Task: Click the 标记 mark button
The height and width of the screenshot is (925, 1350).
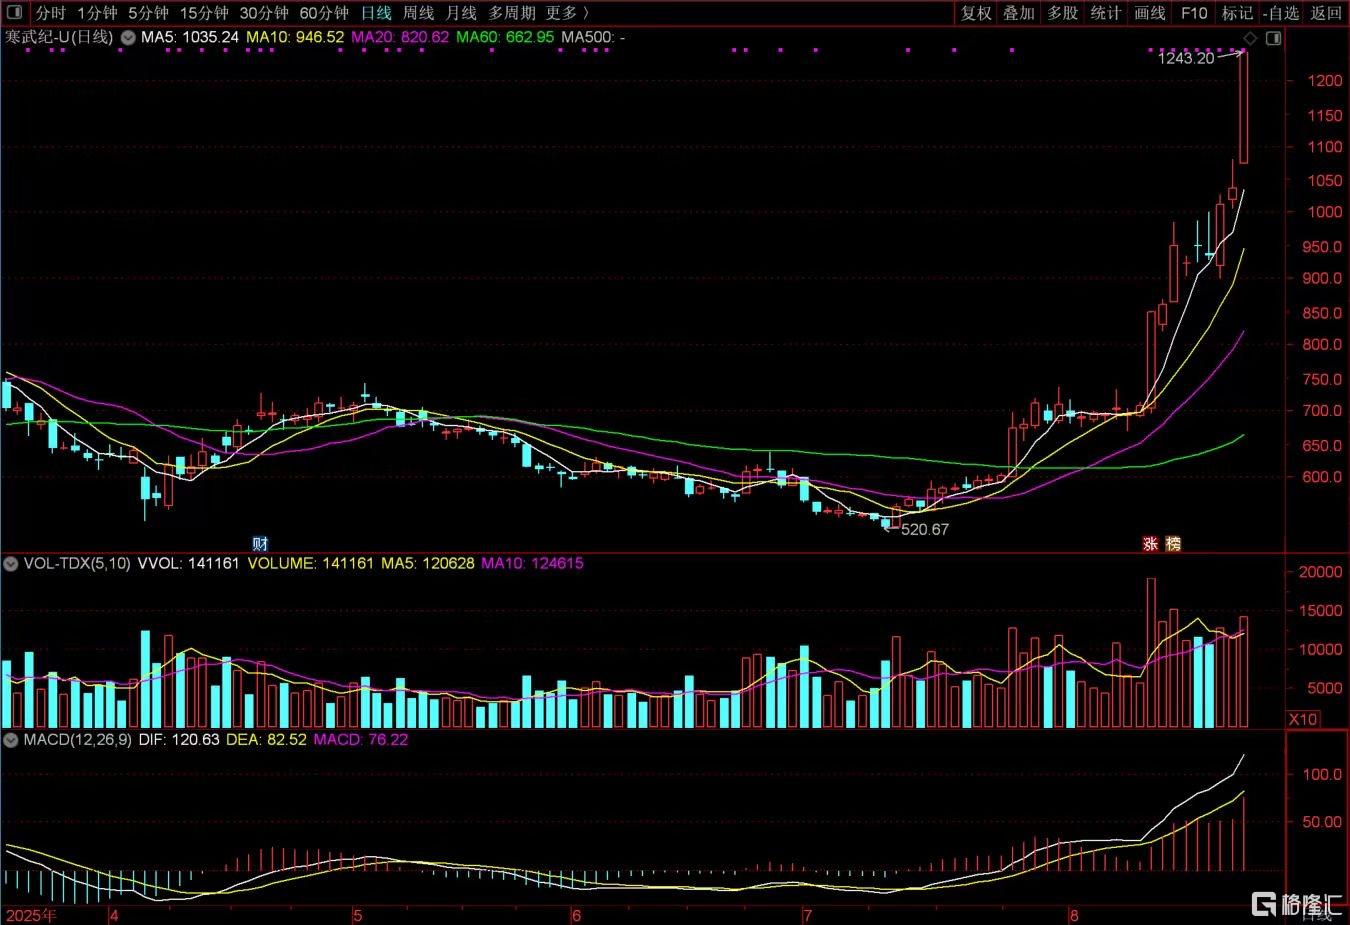Action: coord(1237,13)
